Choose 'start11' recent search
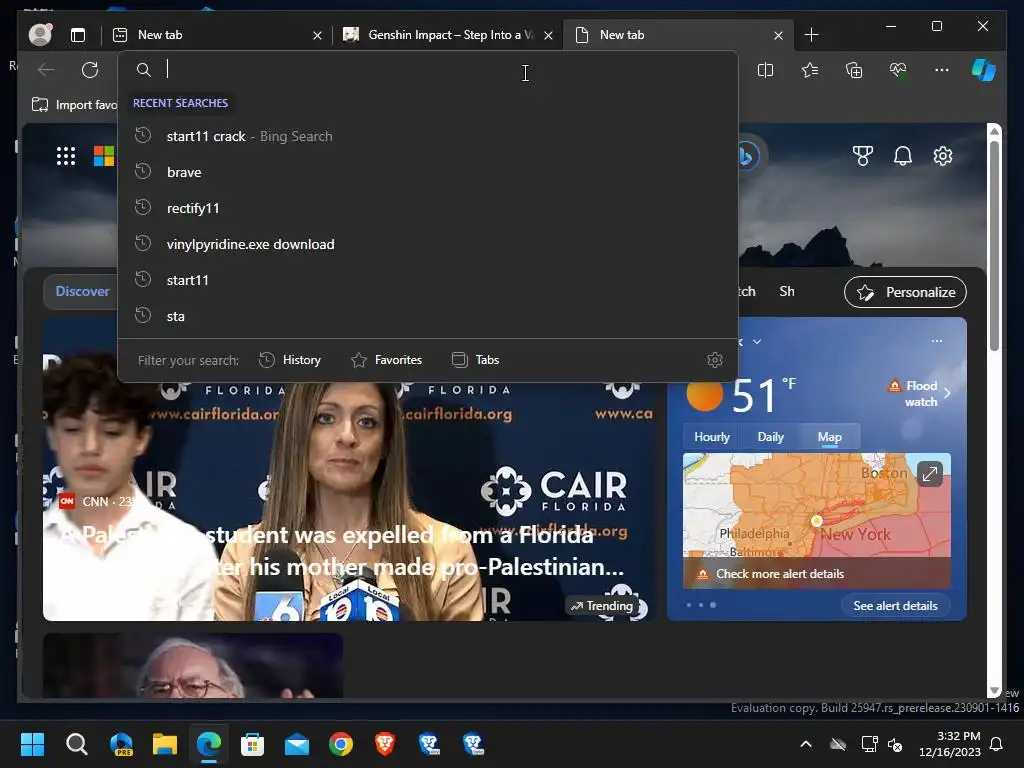Image resolution: width=1024 pixels, height=768 pixels. pyautogui.click(x=428, y=280)
